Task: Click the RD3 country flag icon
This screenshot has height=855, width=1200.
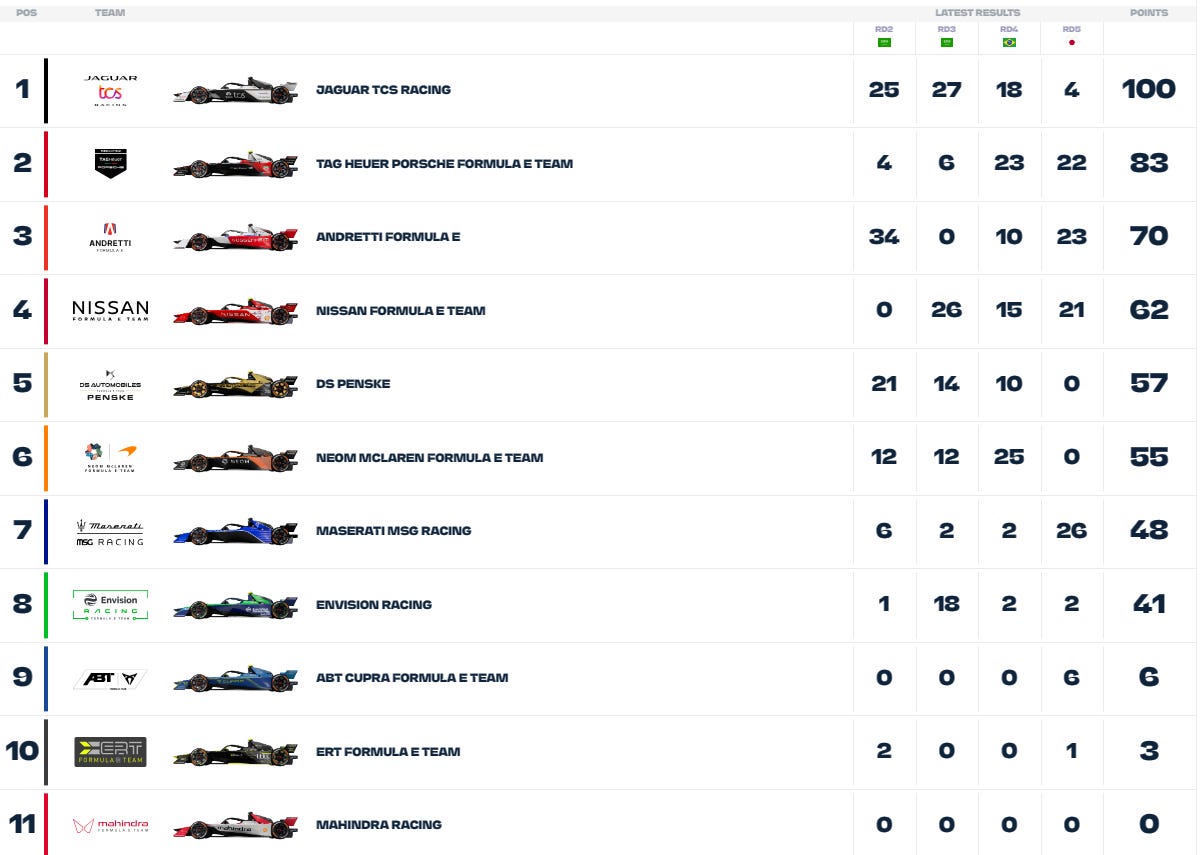Action: point(946,43)
